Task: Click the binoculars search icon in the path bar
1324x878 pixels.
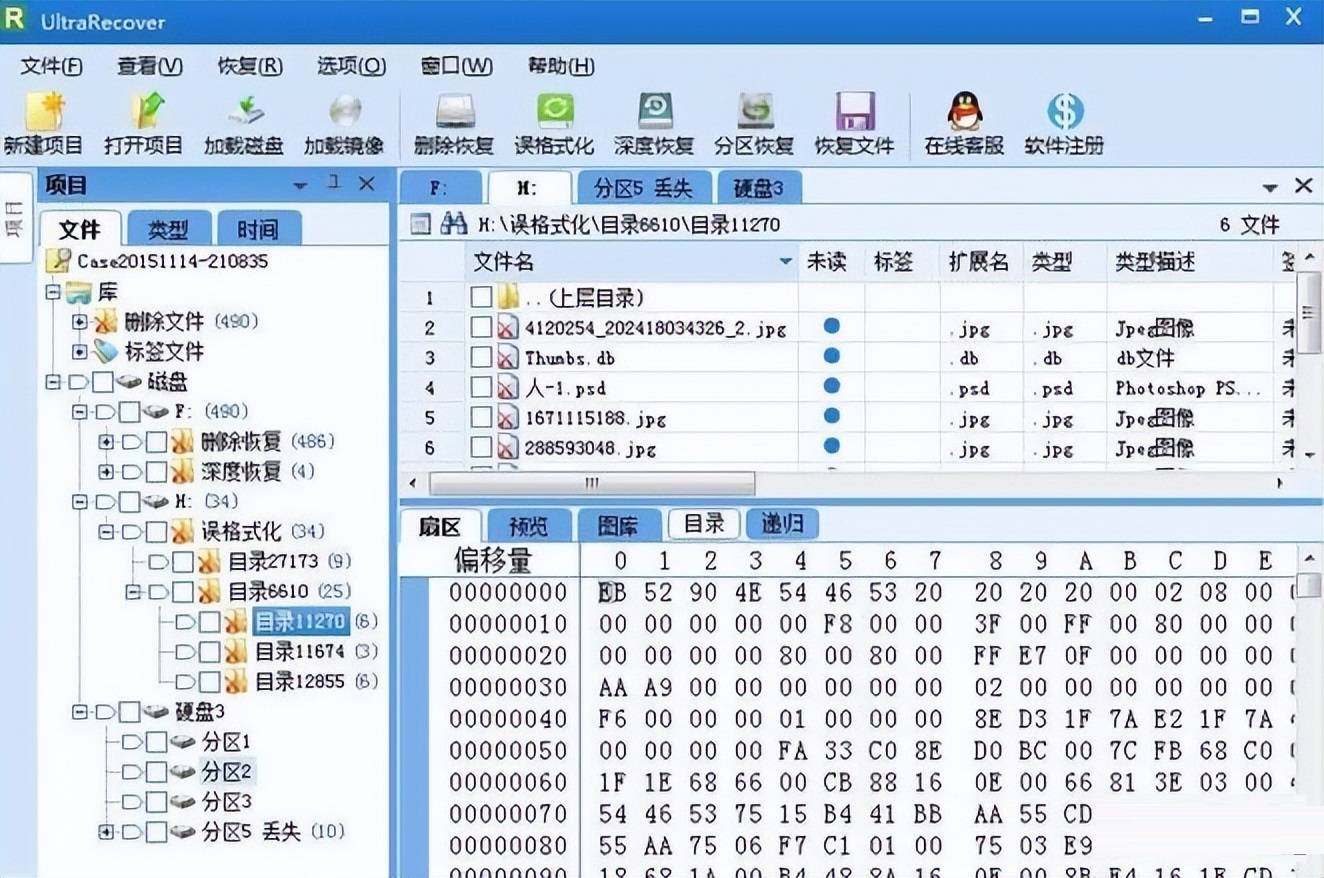Action: pos(454,224)
